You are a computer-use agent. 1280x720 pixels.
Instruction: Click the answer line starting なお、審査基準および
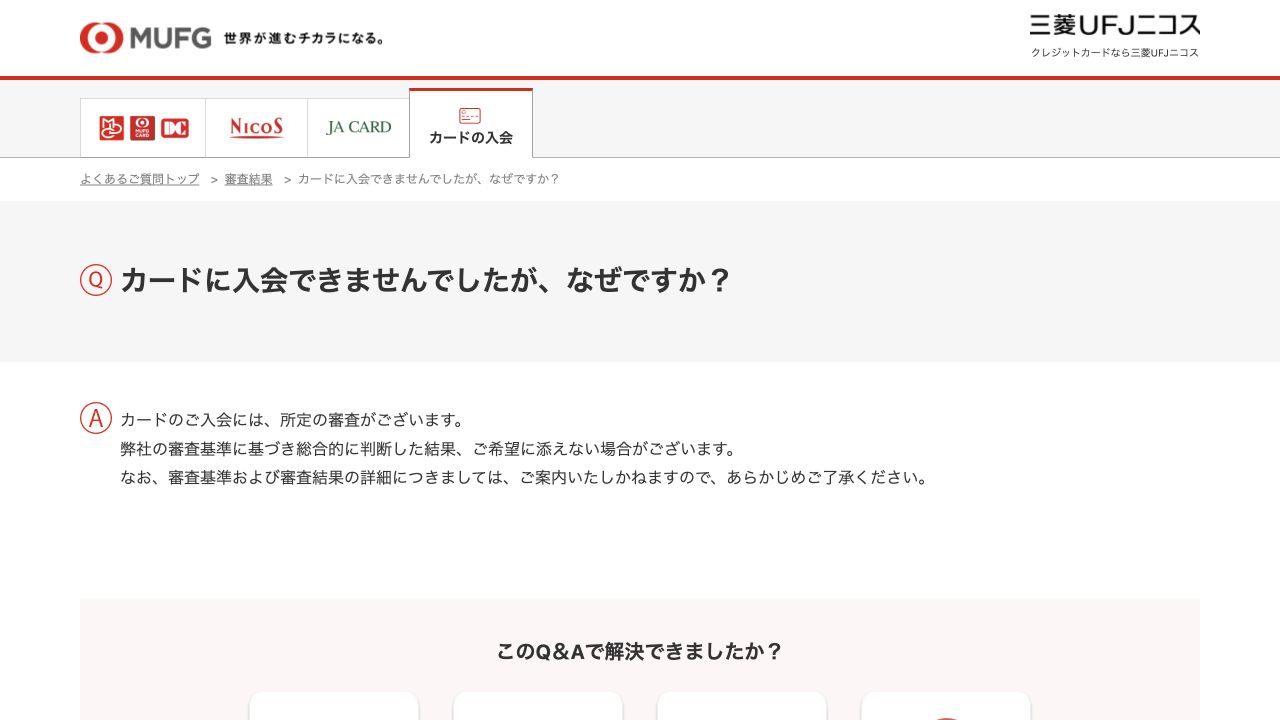(524, 478)
